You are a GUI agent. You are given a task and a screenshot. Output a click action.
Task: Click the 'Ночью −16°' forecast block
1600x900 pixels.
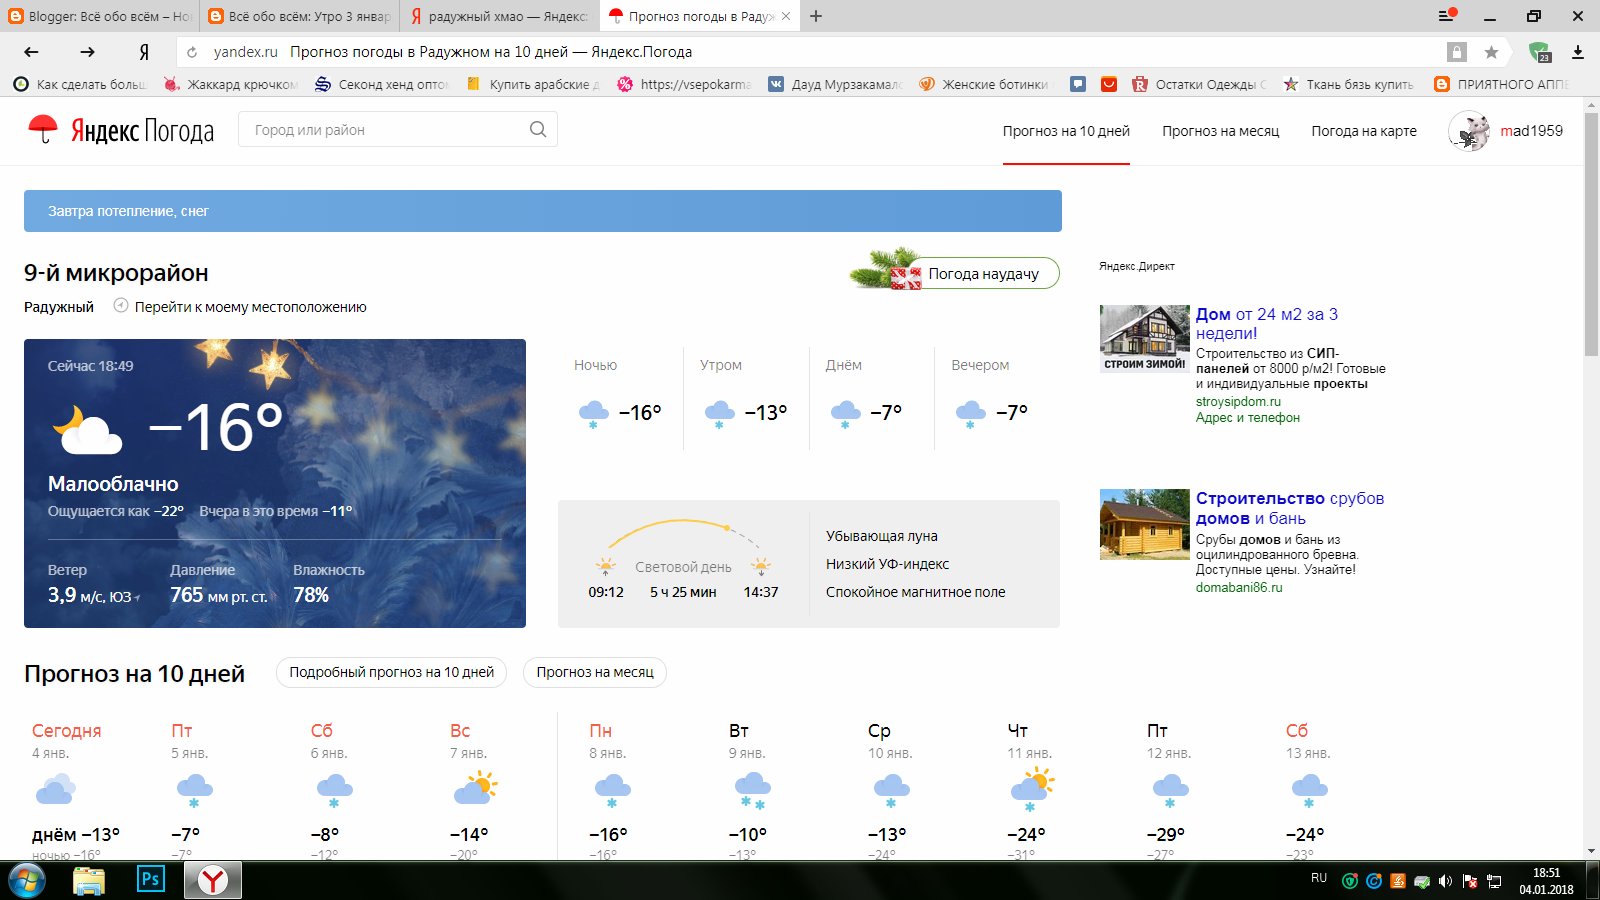click(x=620, y=397)
